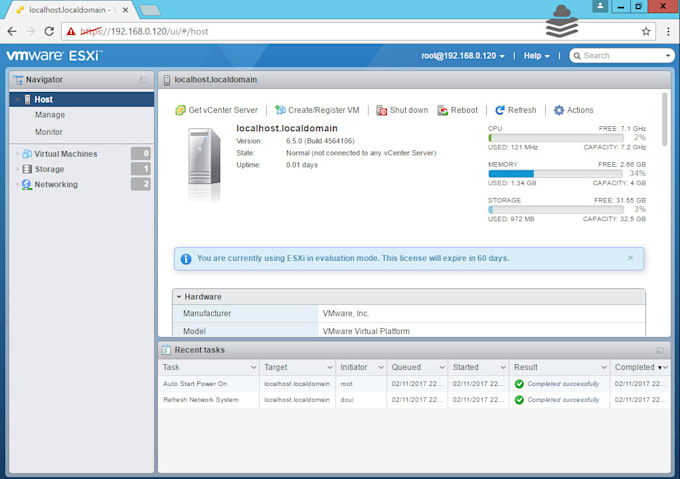680x479 pixels.
Task: Click the Search input field
Action: 622,55
